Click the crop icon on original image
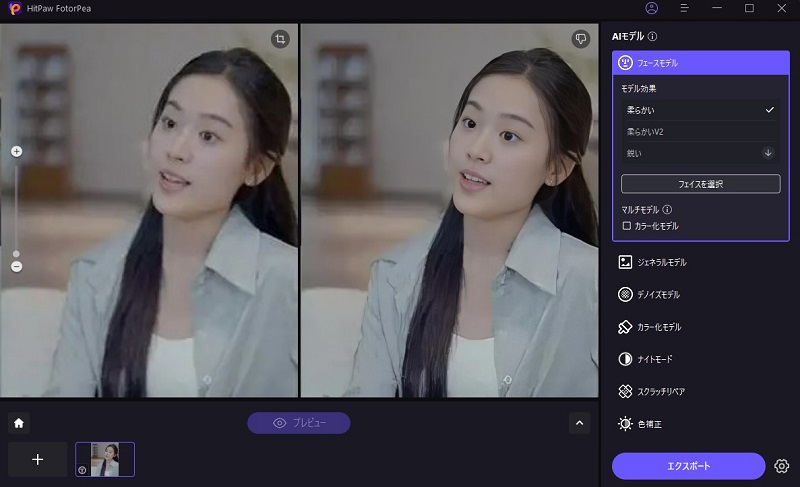Screen dimensions: 800x487 tap(280, 39)
